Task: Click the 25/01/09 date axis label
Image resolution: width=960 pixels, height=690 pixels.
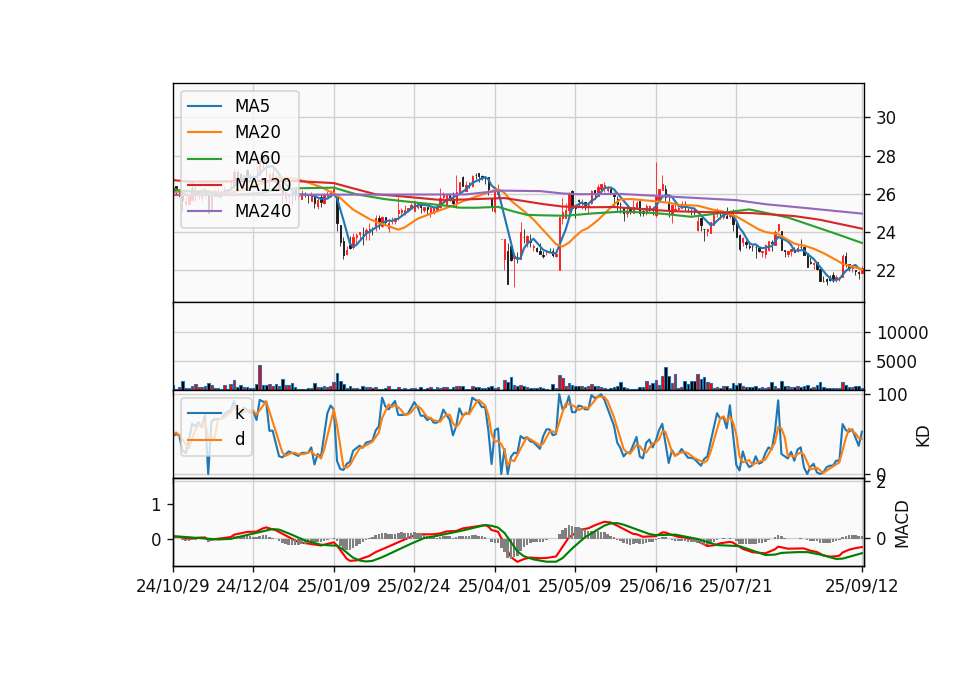Action: coord(334,586)
